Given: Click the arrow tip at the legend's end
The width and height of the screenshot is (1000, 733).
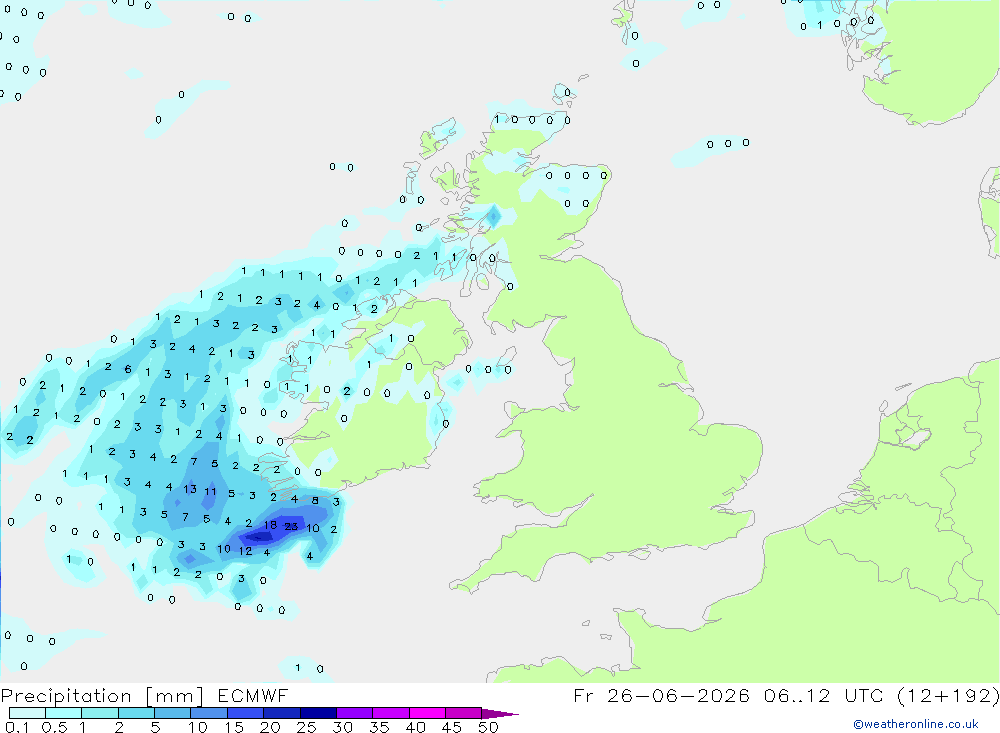Looking at the screenshot, I should coord(501,714).
